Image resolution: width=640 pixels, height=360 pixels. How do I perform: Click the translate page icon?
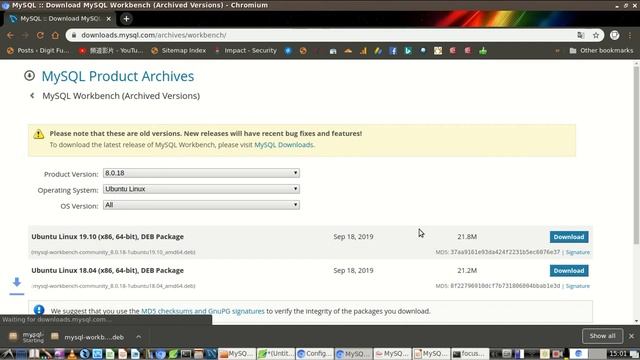[x=581, y=36]
